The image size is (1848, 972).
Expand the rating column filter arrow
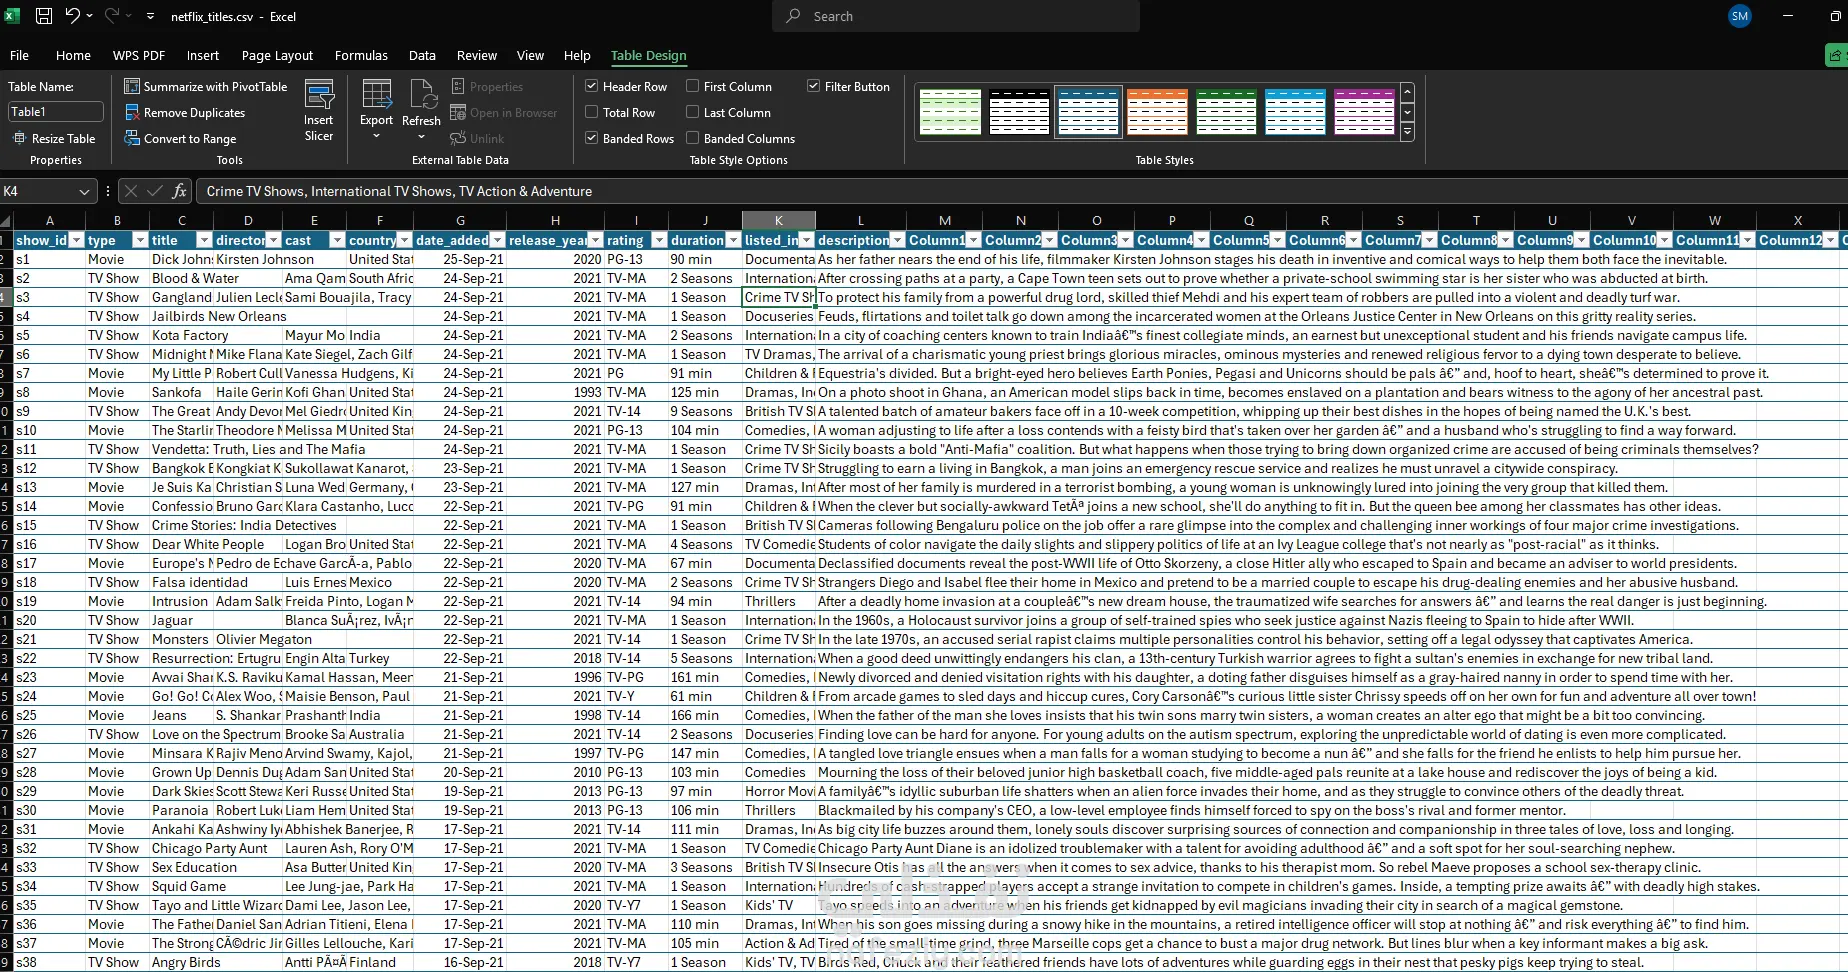[659, 240]
